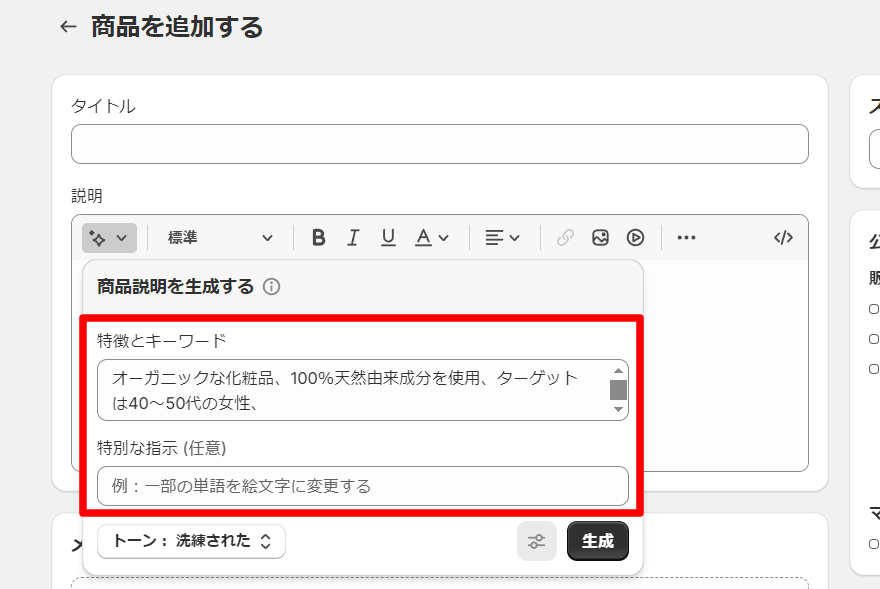Open the トーン: 洗練された selector
This screenshot has height=589, width=880.
click(x=191, y=541)
